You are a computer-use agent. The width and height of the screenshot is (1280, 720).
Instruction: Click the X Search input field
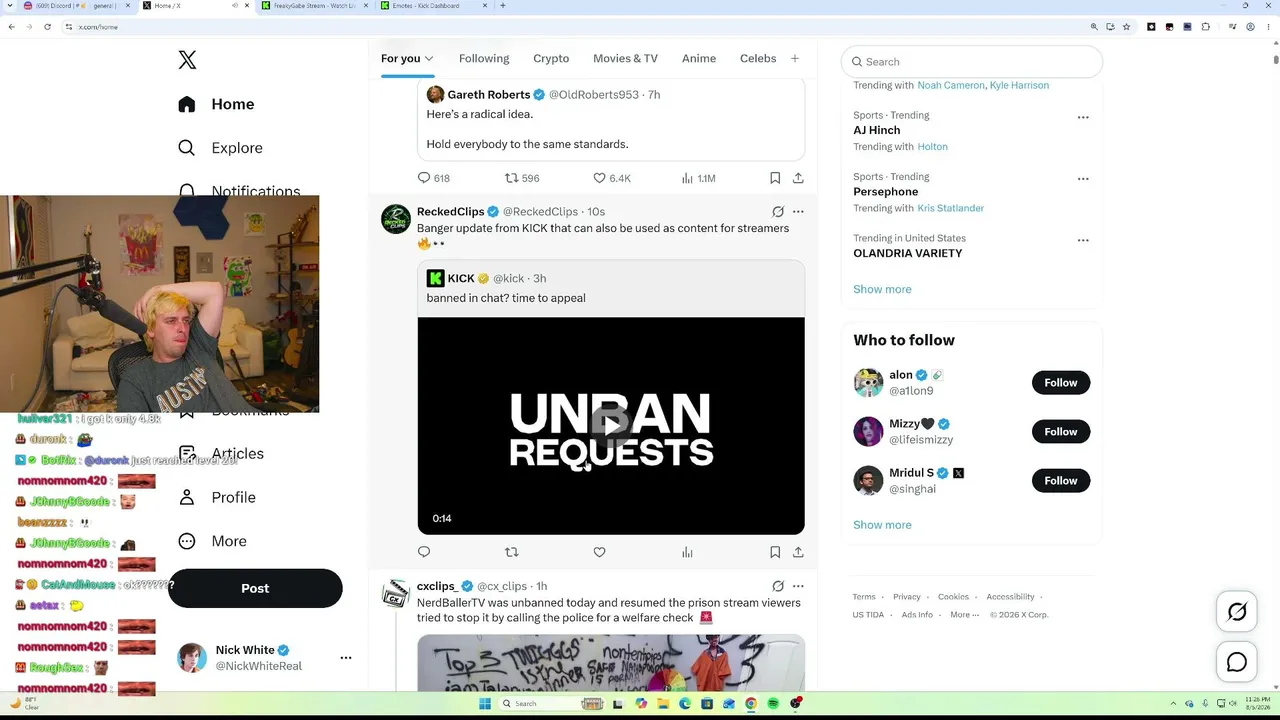click(x=971, y=61)
